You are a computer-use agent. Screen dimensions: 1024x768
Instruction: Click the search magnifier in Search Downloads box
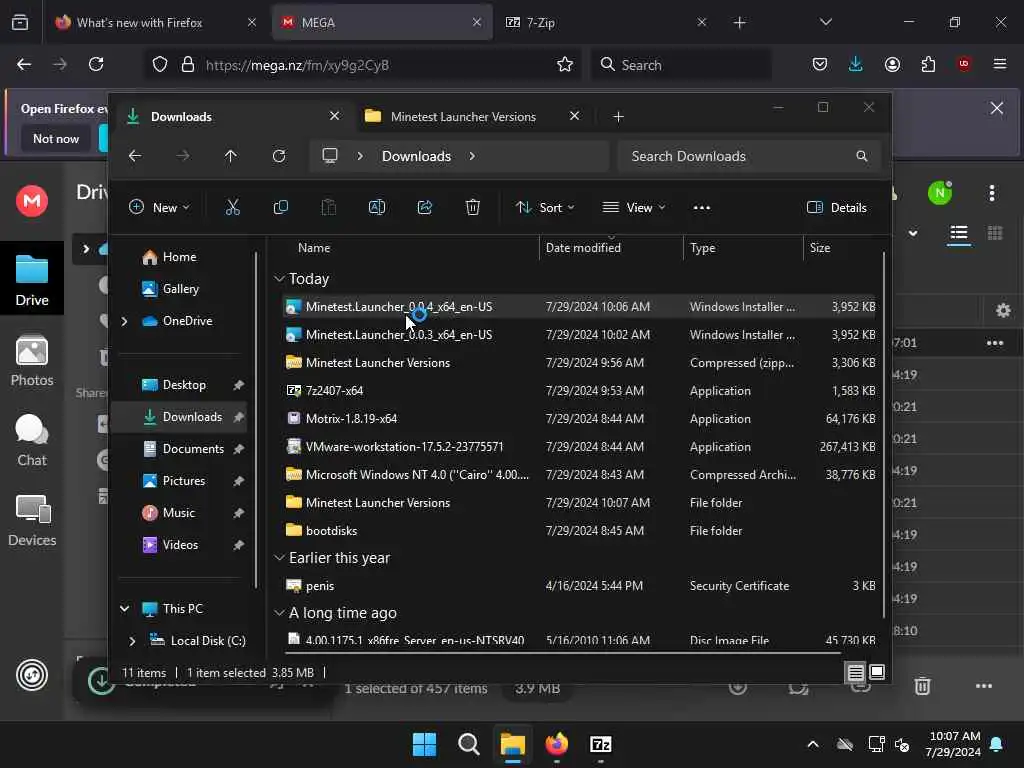point(862,156)
